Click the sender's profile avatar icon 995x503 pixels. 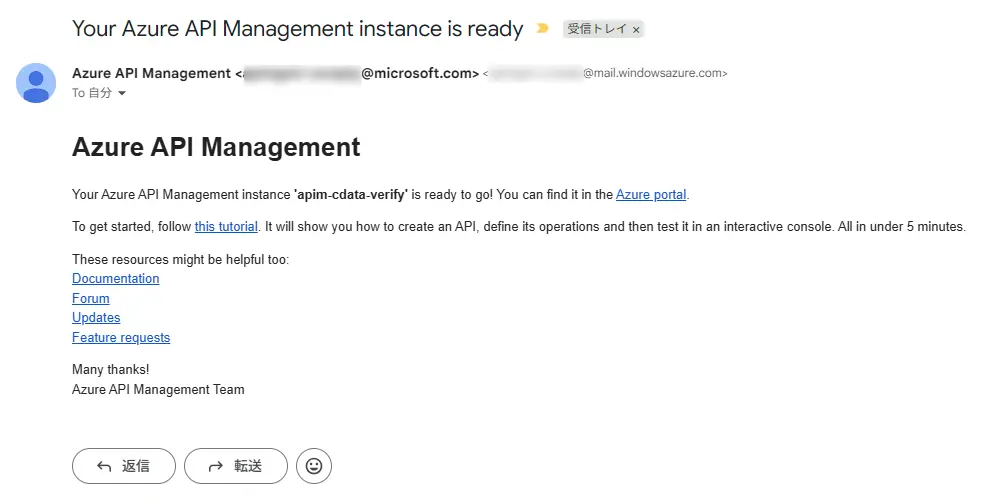tap(36, 83)
